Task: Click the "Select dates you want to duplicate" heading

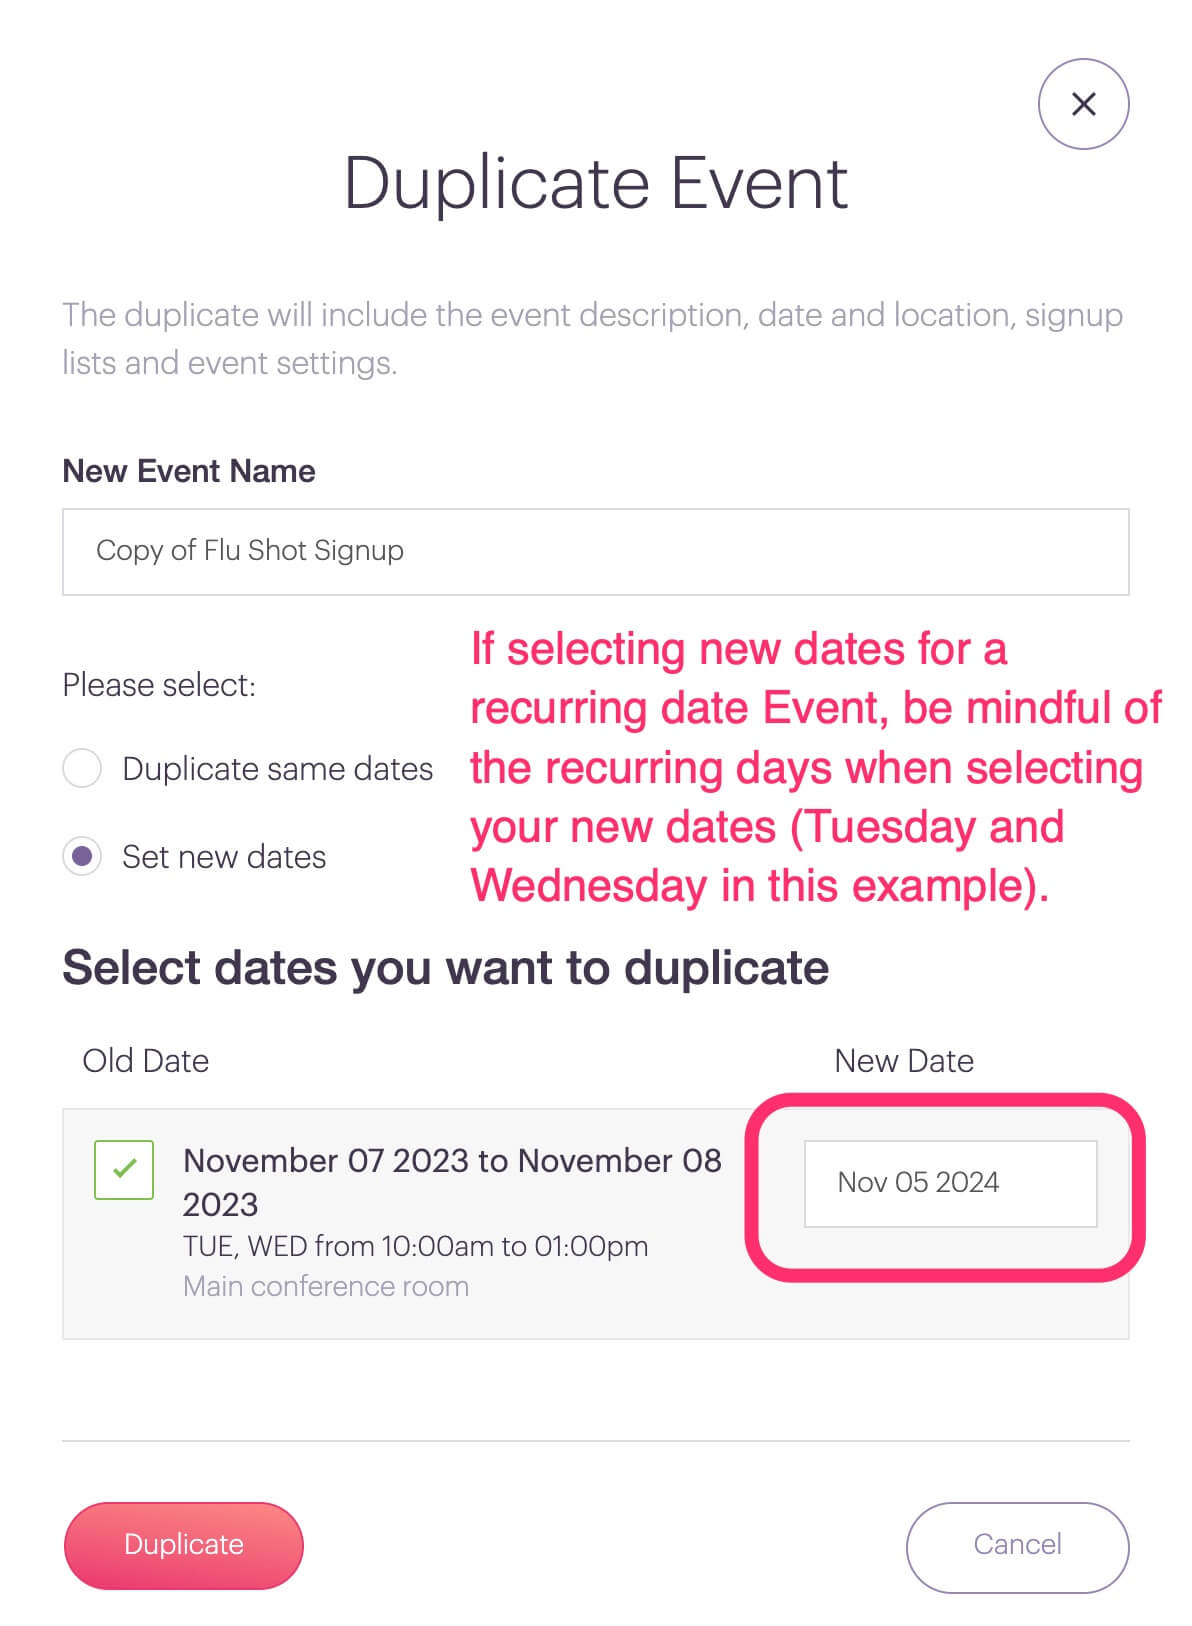Action: click(445, 968)
